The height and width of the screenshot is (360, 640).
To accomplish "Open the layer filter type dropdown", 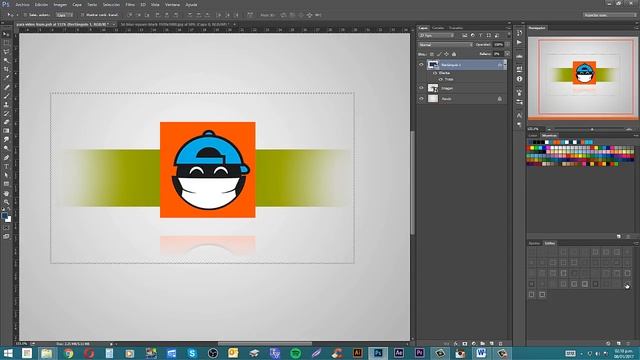I will coord(437,36).
